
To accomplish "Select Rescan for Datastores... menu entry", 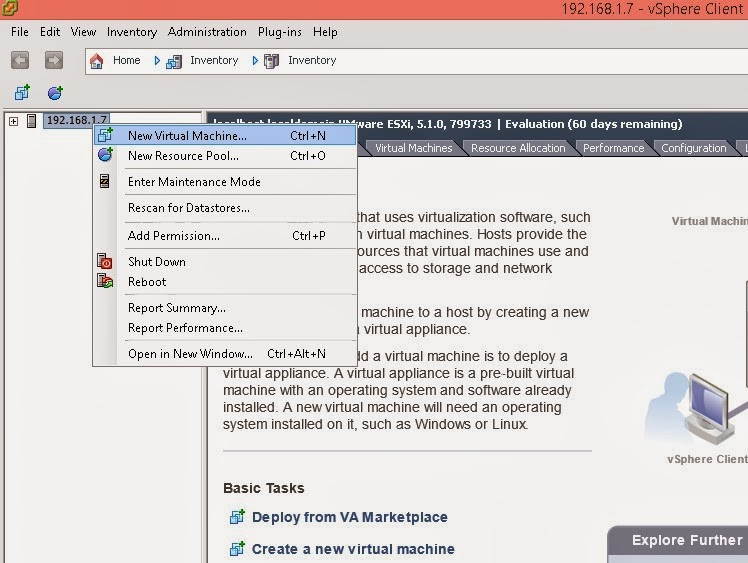I will 225,208.
